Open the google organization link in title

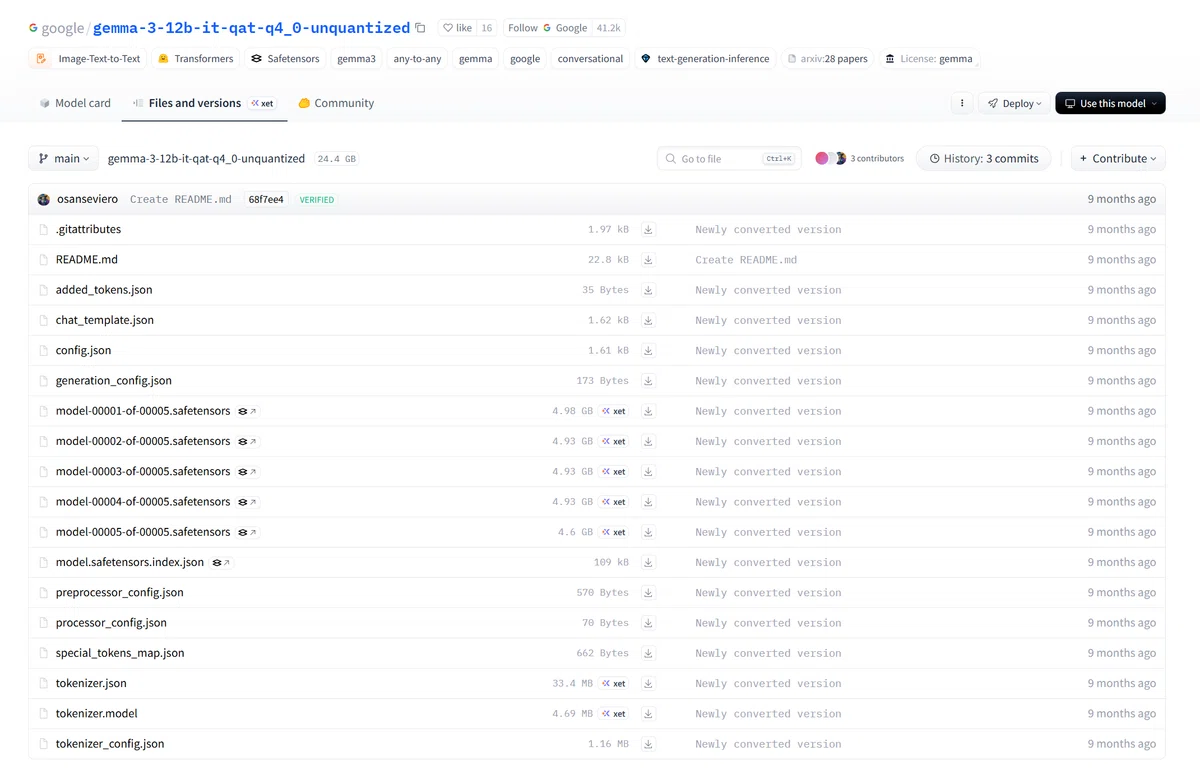[x=62, y=28]
